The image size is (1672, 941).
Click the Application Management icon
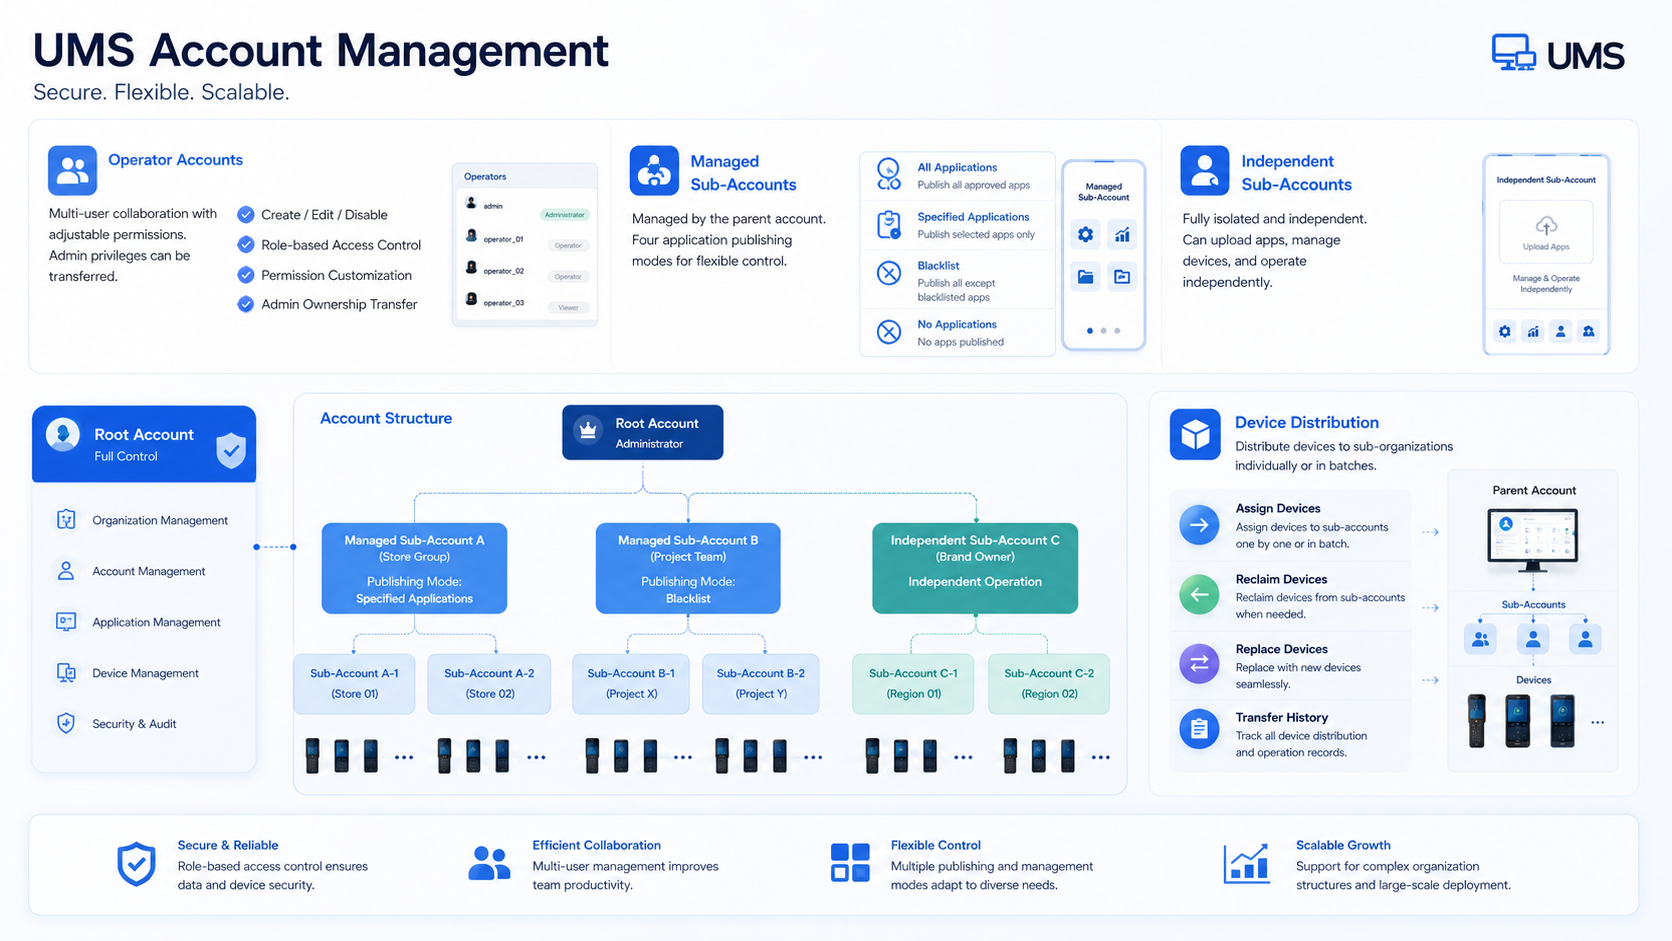[x=66, y=622]
